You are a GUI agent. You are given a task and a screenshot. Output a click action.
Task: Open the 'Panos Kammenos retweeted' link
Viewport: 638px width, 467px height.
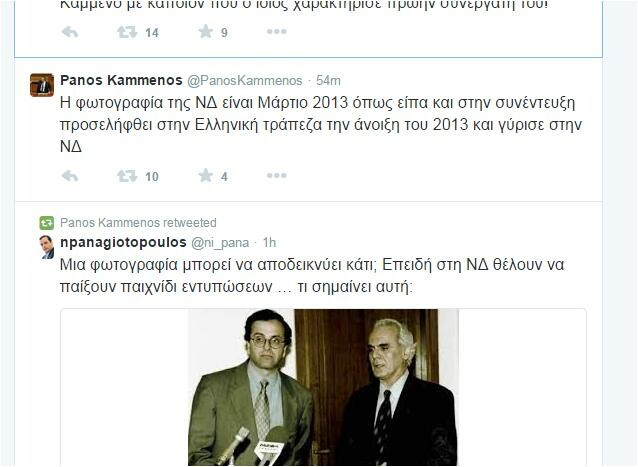[x=138, y=223]
